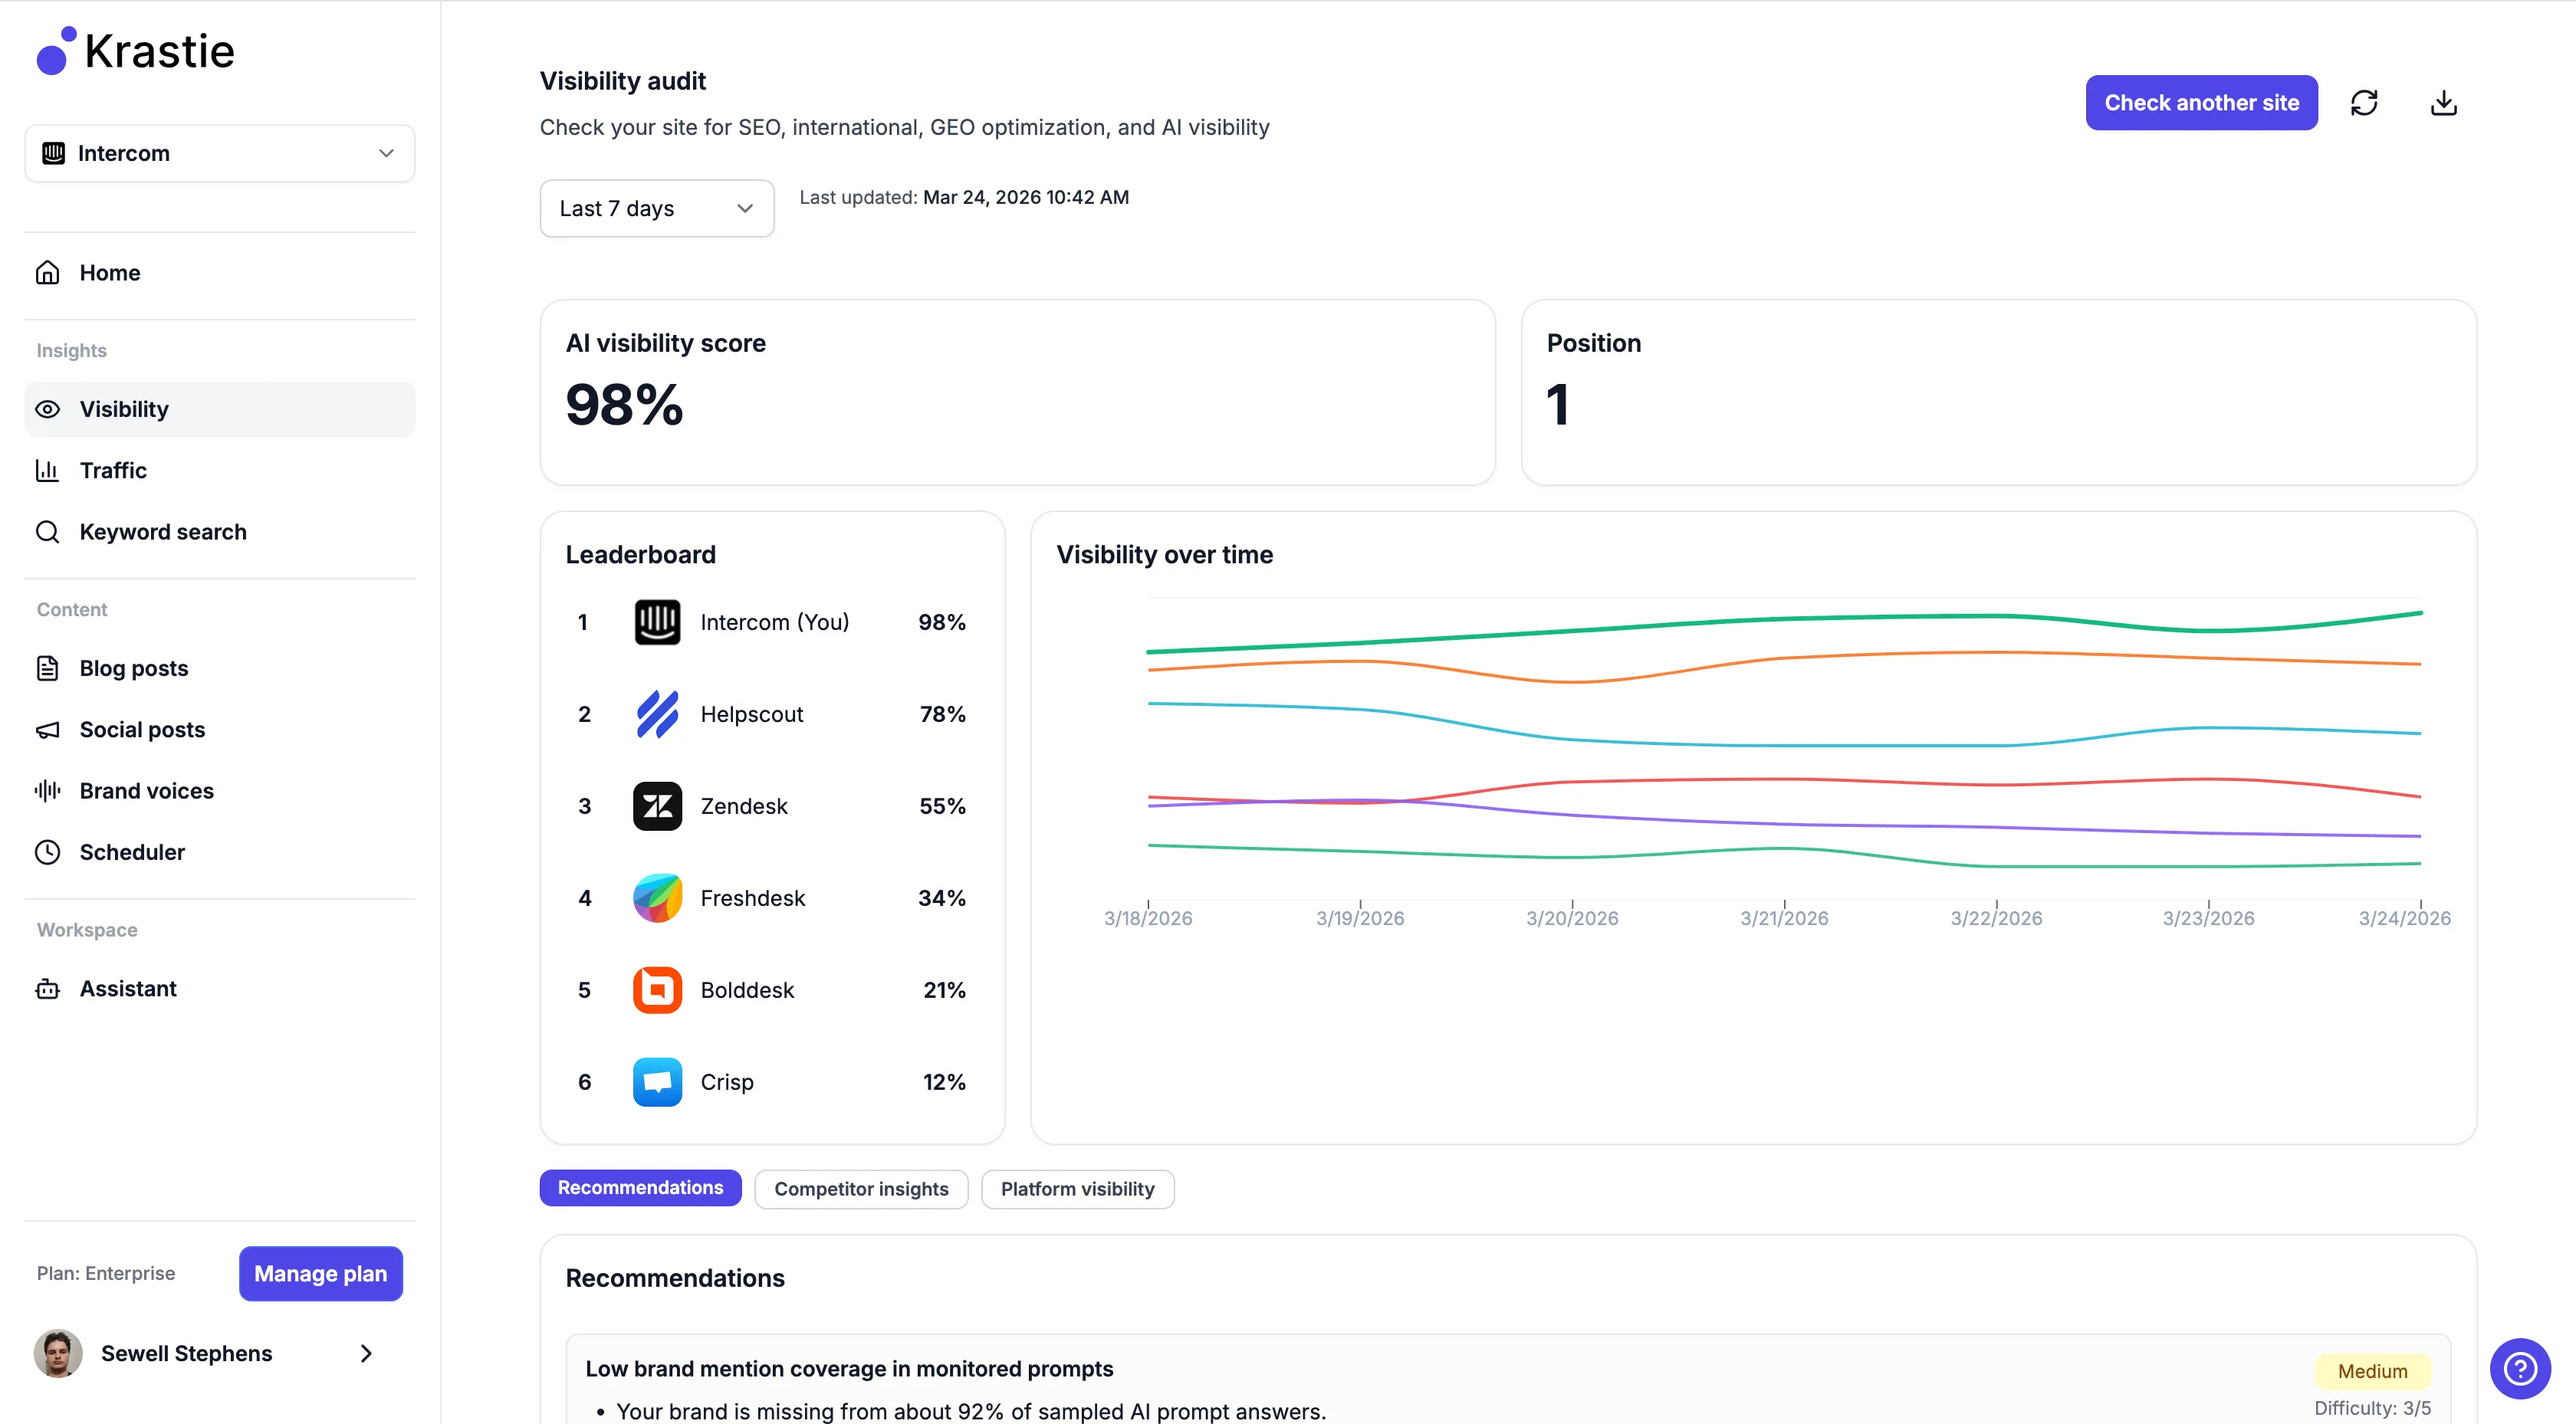Switch to Platform visibility tab
This screenshot has width=2576, height=1424.
click(1078, 1189)
